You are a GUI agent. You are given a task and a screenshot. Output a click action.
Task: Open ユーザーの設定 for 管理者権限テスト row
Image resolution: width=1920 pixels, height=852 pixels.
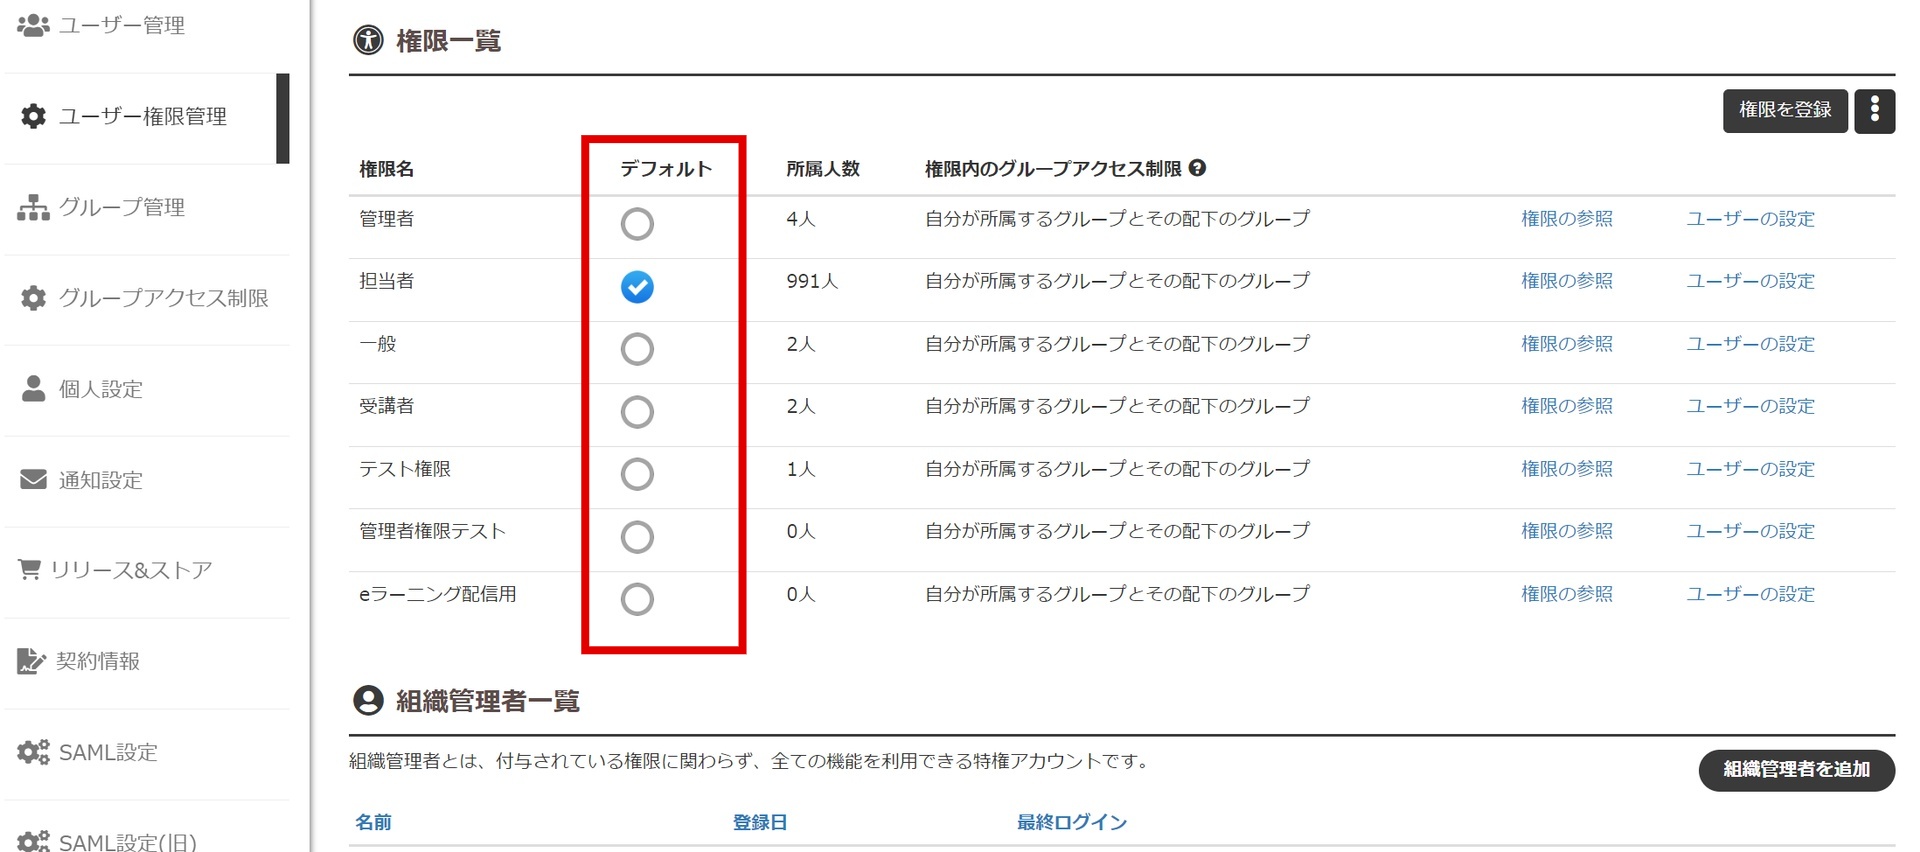click(x=1751, y=531)
